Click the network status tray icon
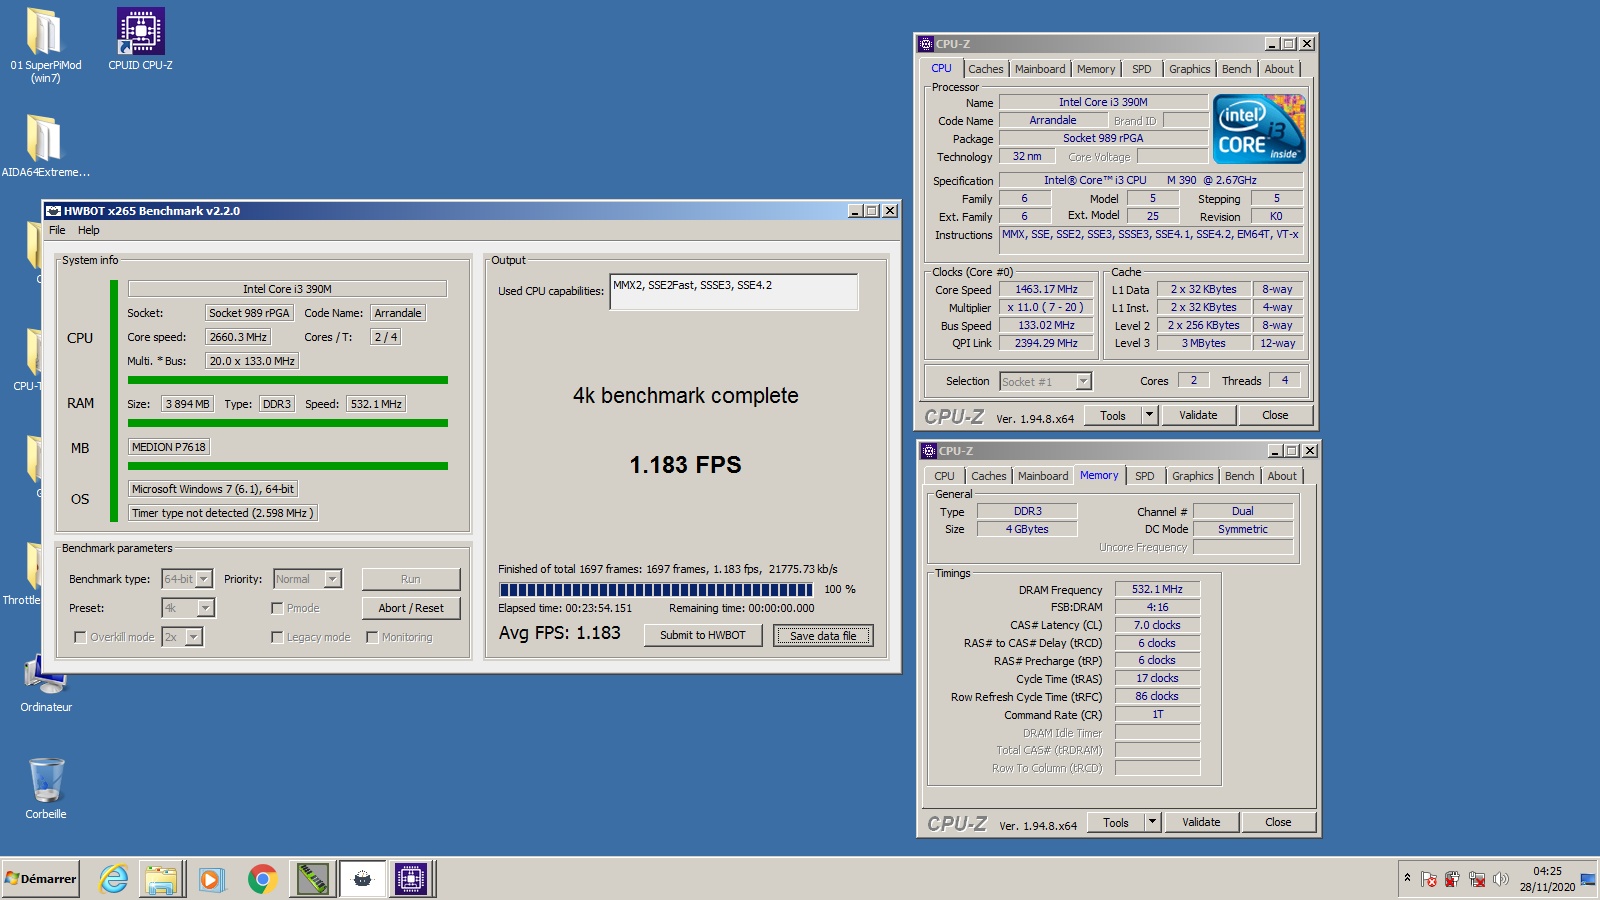The width and height of the screenshot is (1600, 900). (1476, 879)
